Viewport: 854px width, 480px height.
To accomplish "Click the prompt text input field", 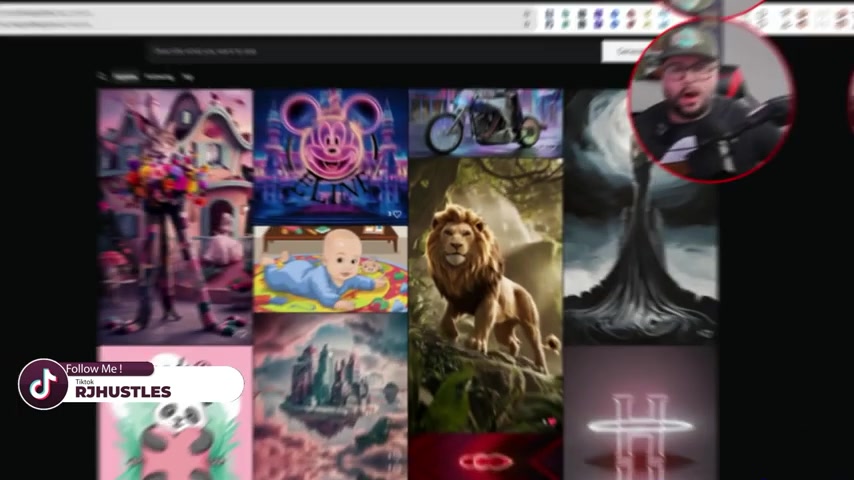I will pyautogui.click(x=373, y=51).
